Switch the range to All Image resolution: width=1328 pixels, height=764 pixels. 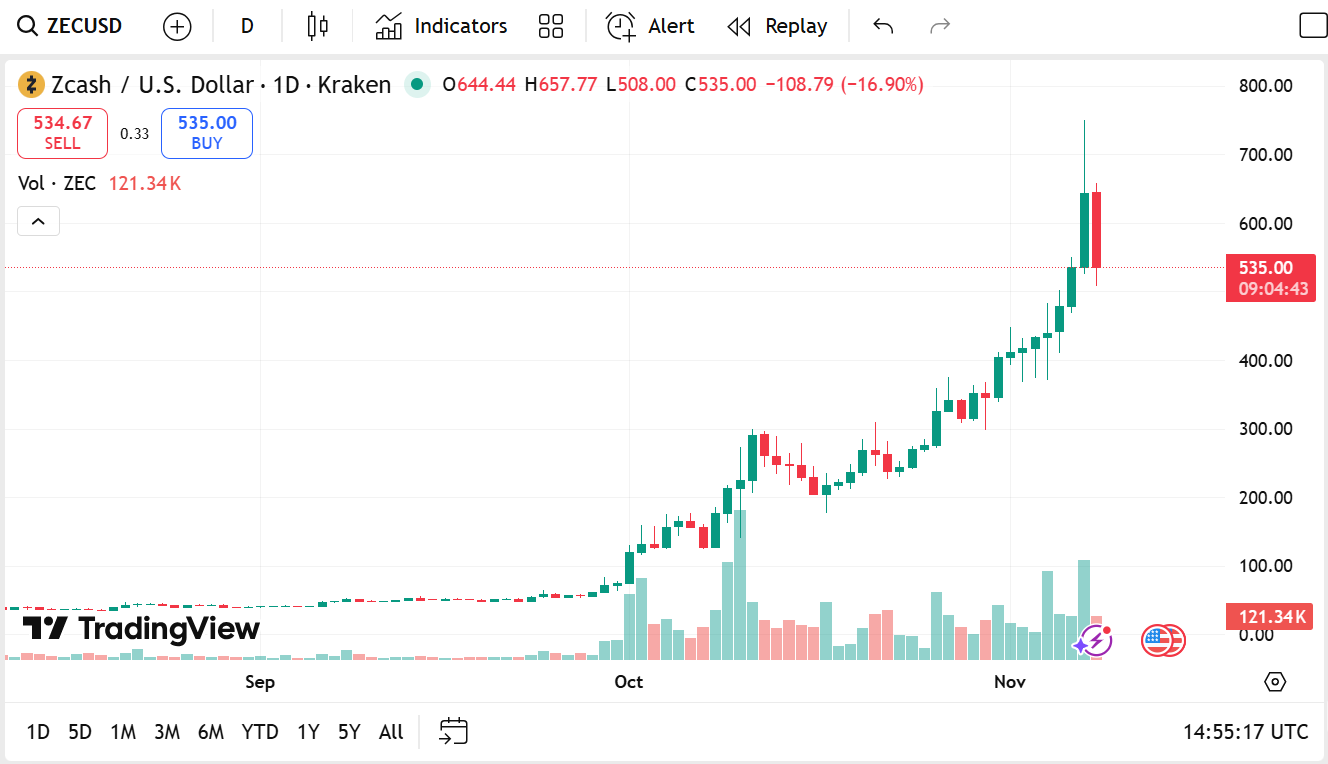coord(391,732)
